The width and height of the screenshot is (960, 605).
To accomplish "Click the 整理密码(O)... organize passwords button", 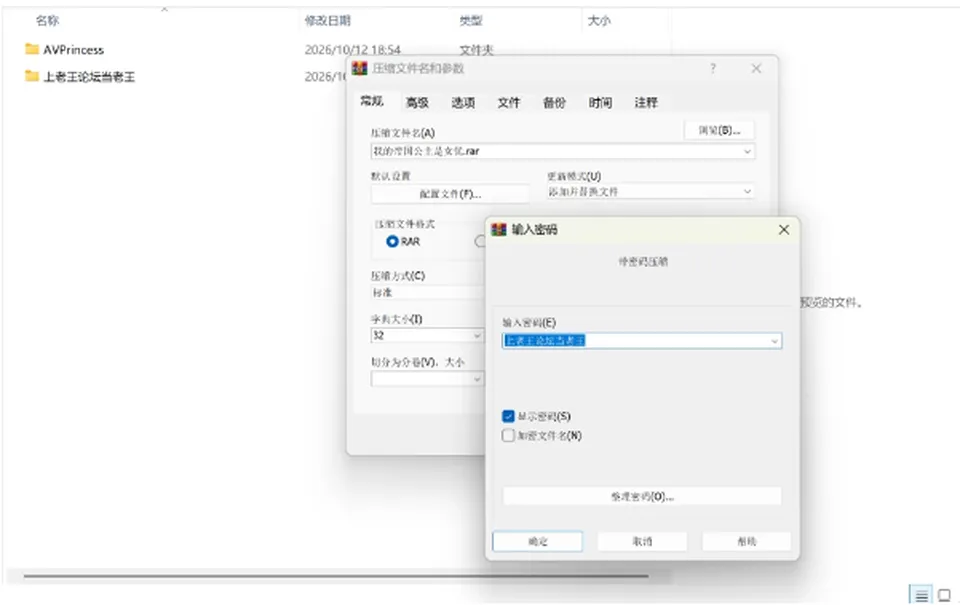I will tap(642, 496).
